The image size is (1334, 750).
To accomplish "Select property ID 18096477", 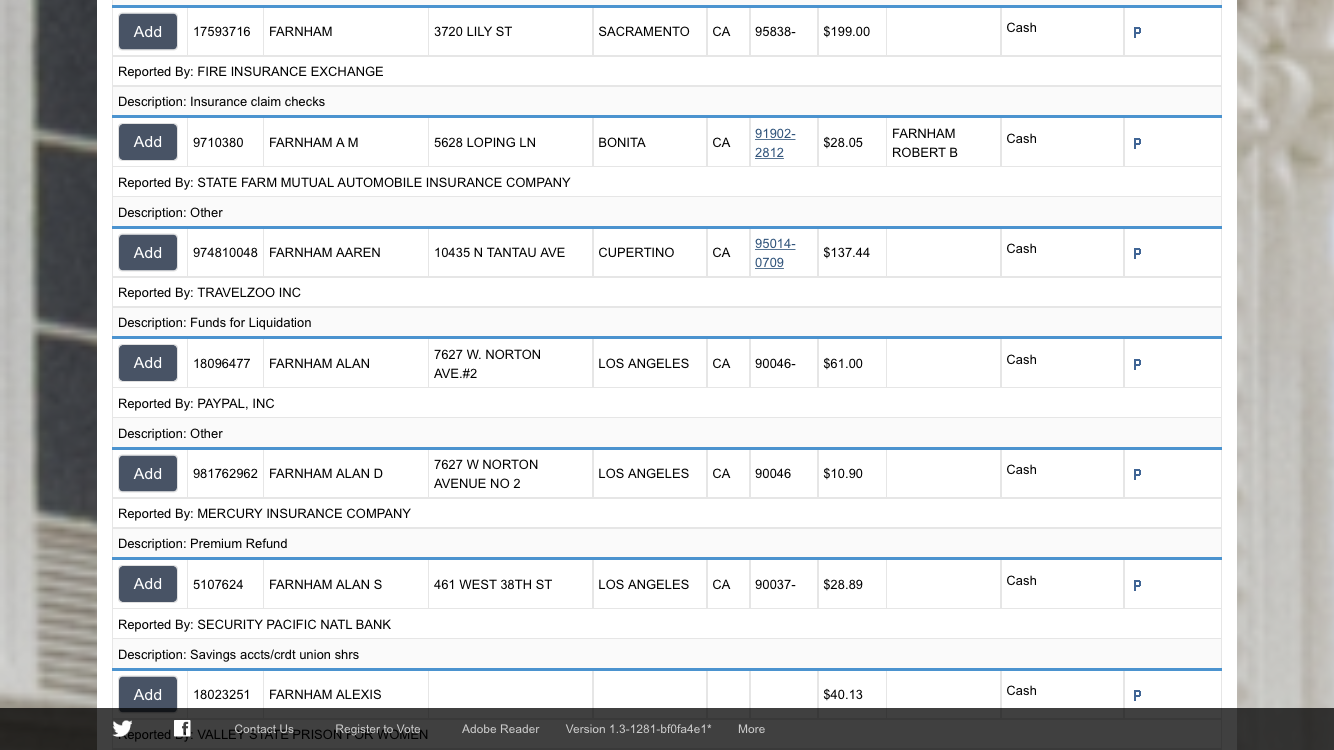I will click(222, 364).
